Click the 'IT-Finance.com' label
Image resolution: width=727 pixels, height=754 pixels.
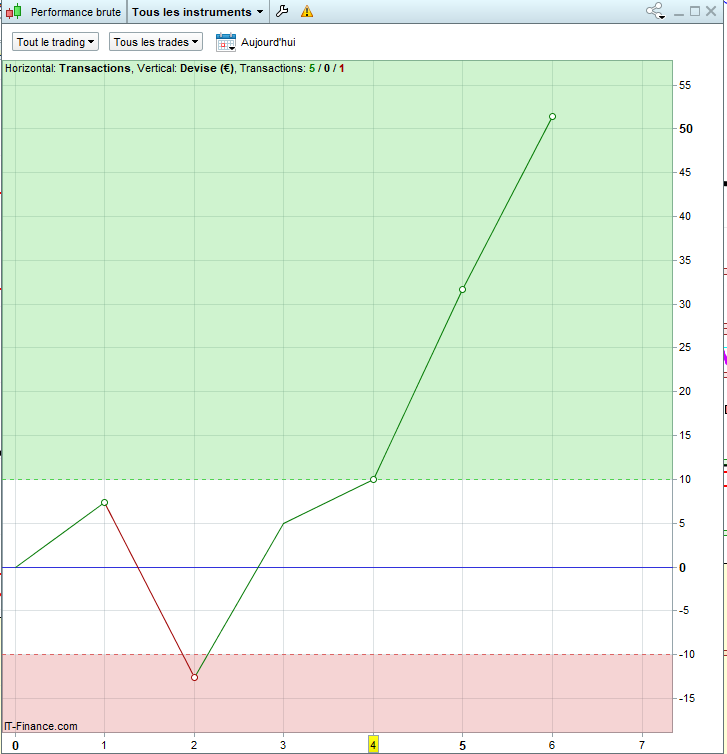41,726
